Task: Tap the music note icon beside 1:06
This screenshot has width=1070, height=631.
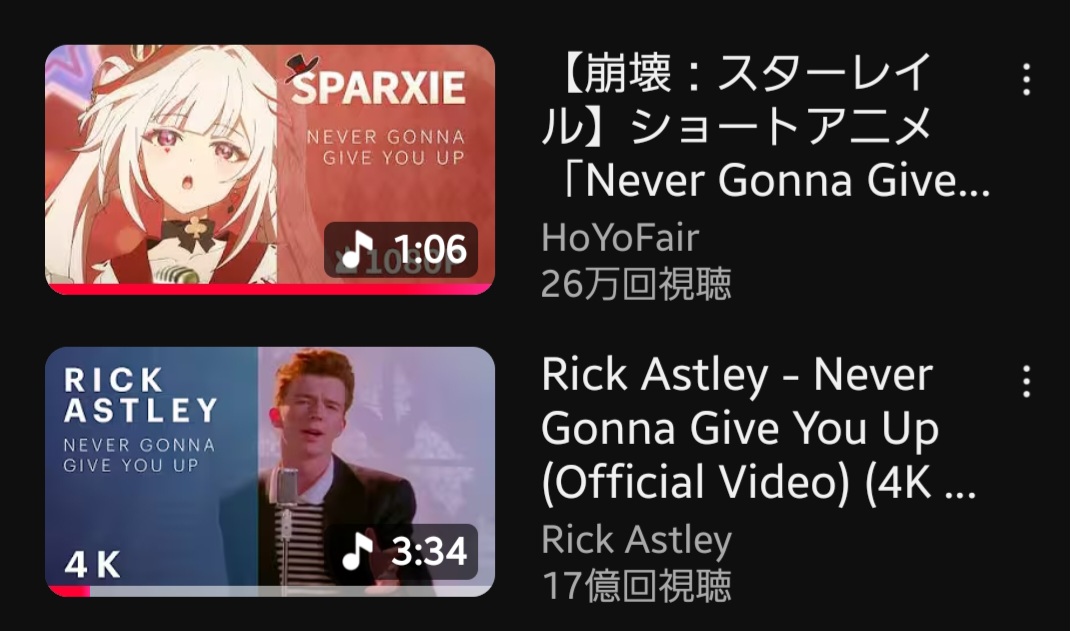Action: click(x=357, y=249)
